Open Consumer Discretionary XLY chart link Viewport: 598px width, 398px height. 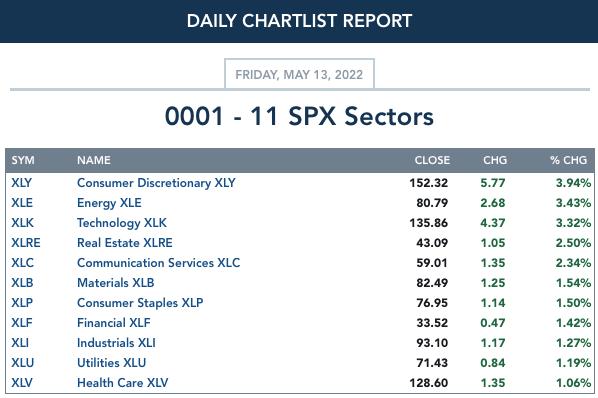[156, 183]
